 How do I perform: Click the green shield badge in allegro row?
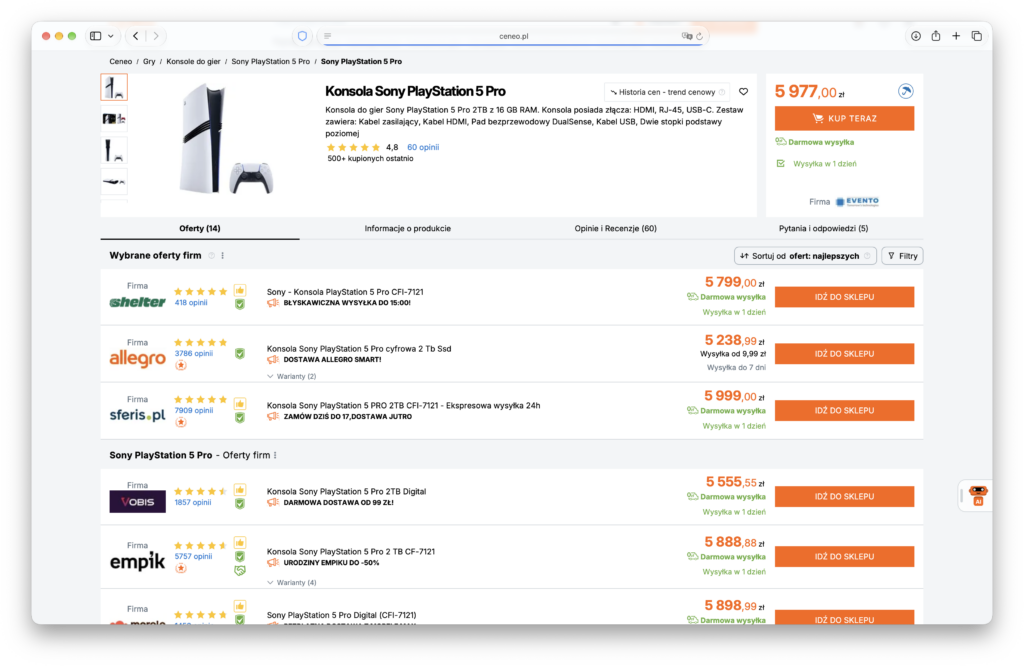(240, 353)
